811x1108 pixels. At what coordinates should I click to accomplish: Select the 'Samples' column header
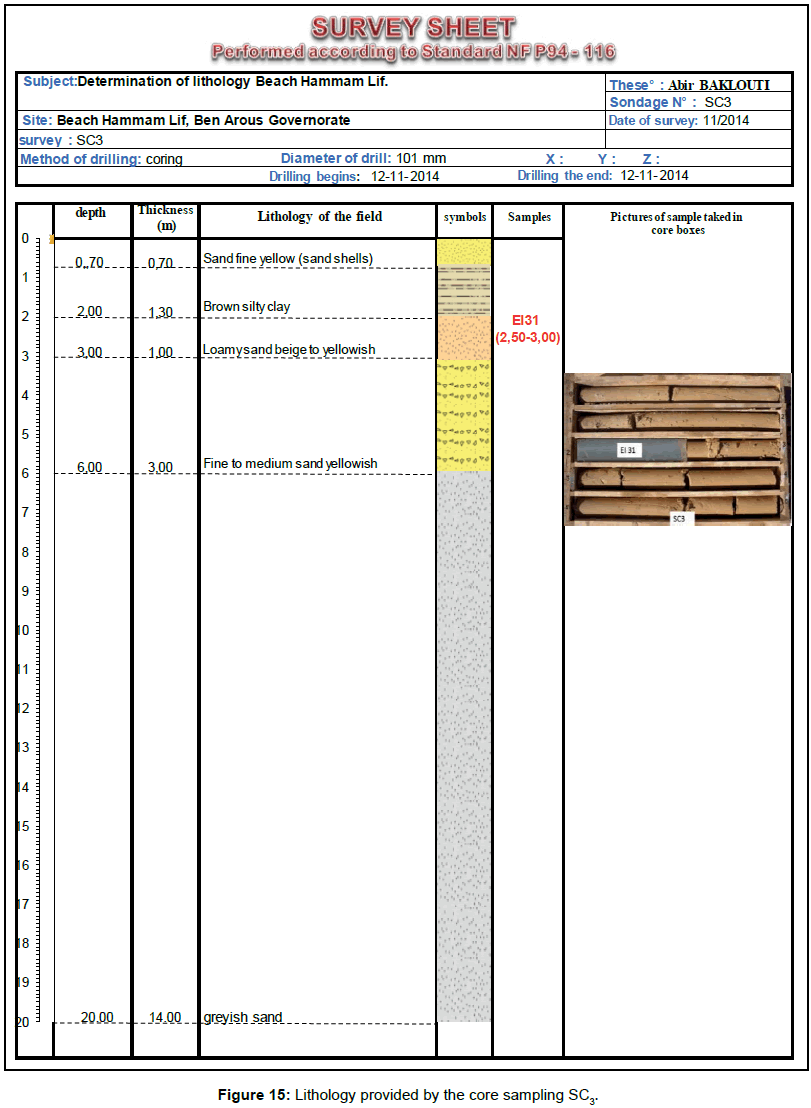528,217
